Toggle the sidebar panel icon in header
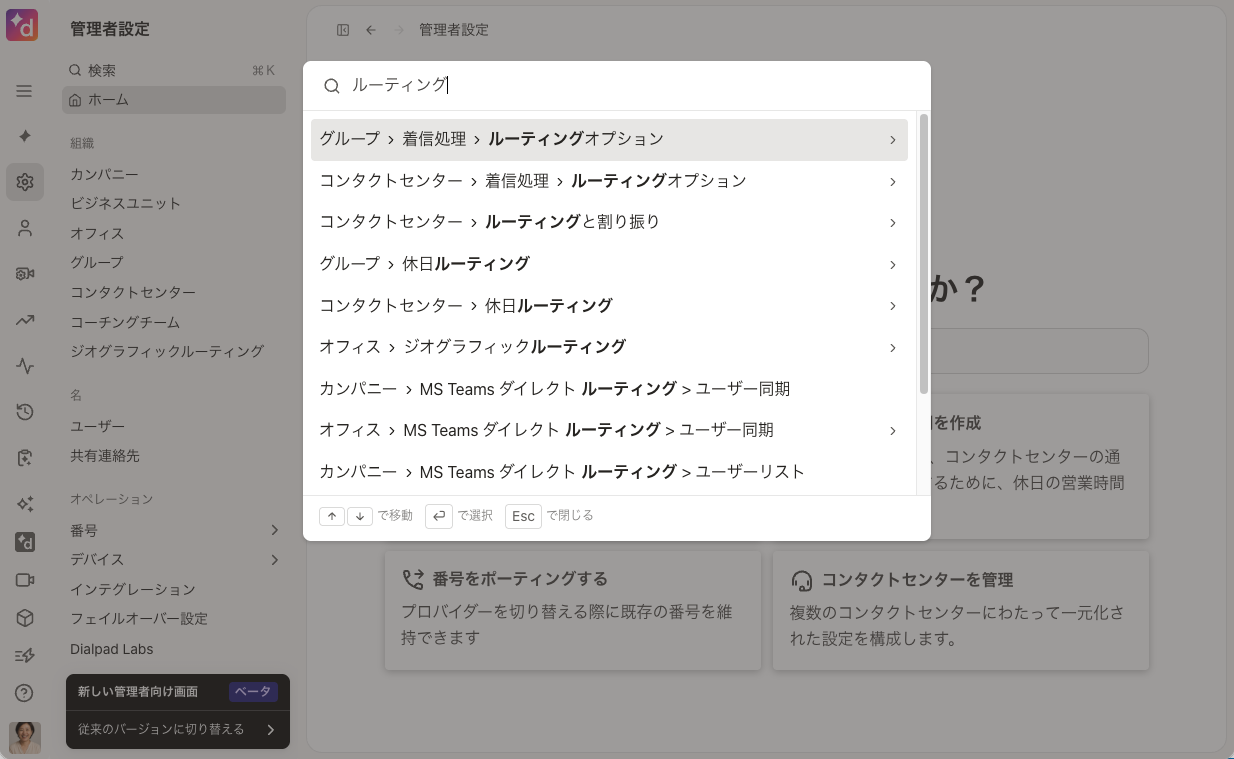This screenshot has height=759, width=1234. click(343, 30)
